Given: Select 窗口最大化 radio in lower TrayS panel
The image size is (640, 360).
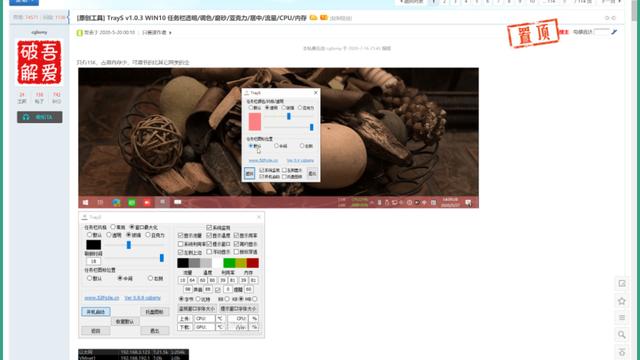Looking at the screenshot, I should 132,227.
